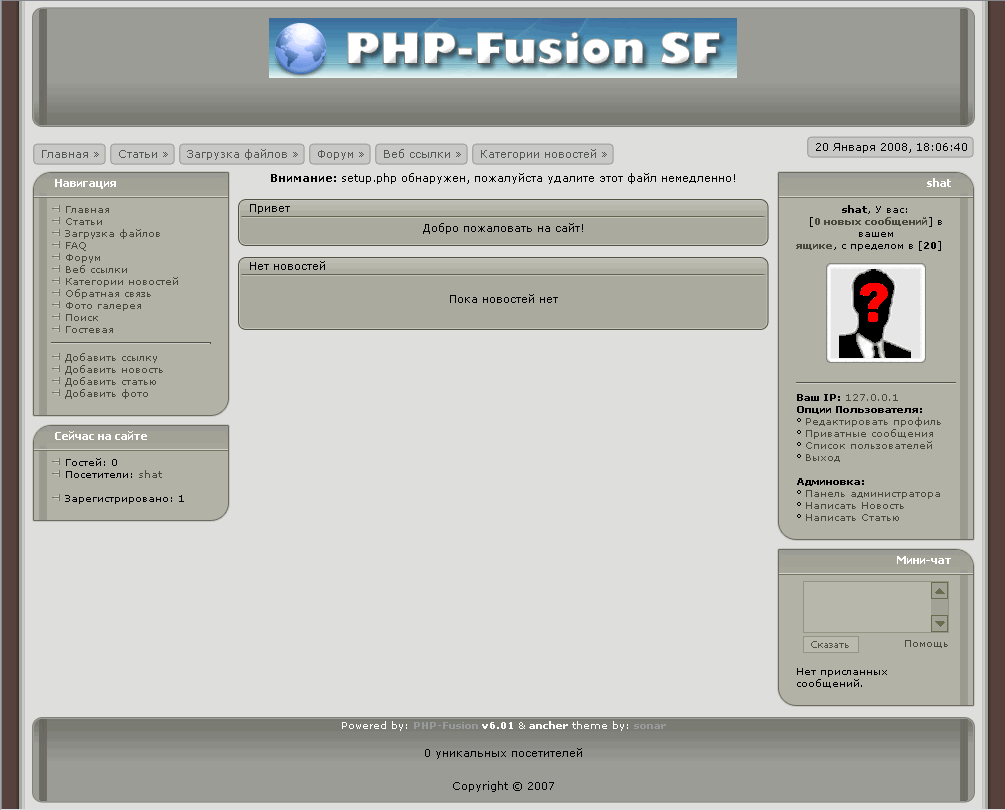The image size is (1005, 810).
Task: Click the Написать Статью admin link
Action: (852, 518)
